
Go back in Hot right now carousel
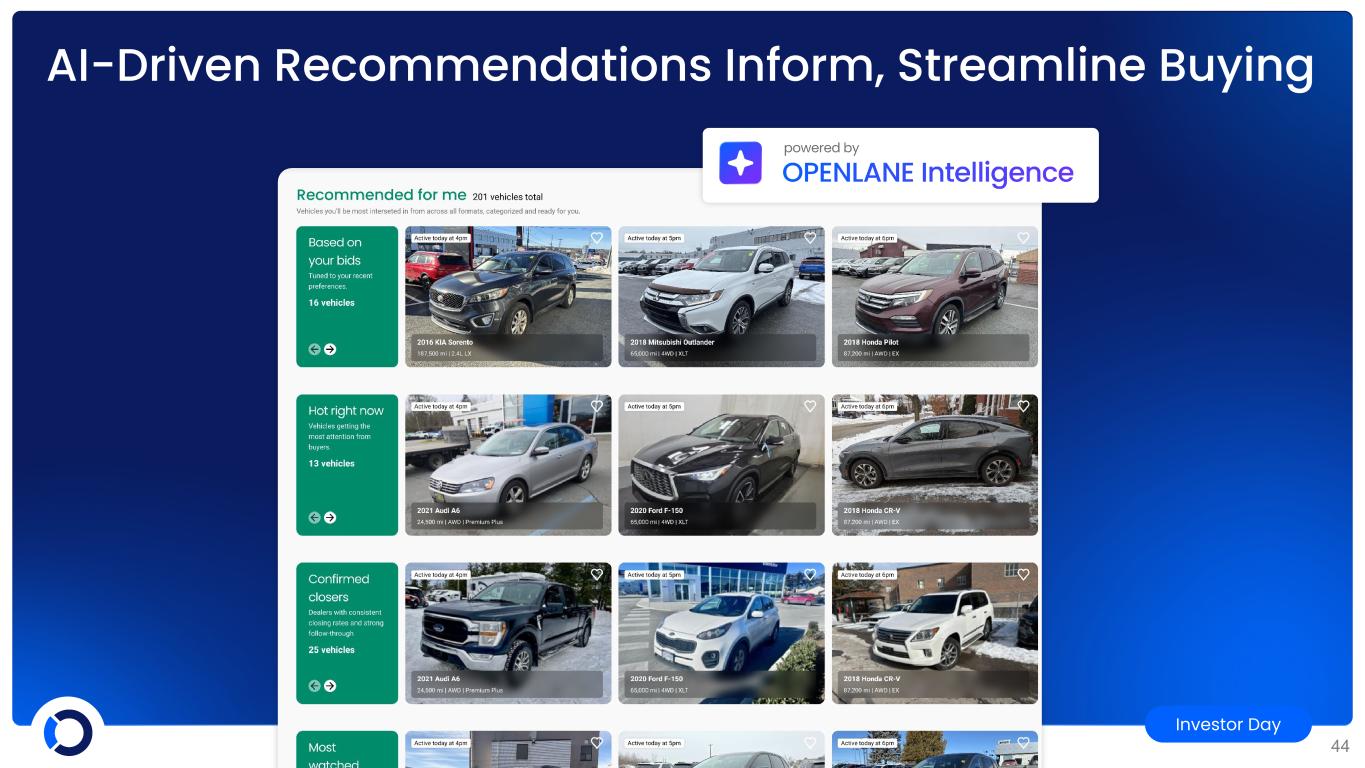pos(314,517)
